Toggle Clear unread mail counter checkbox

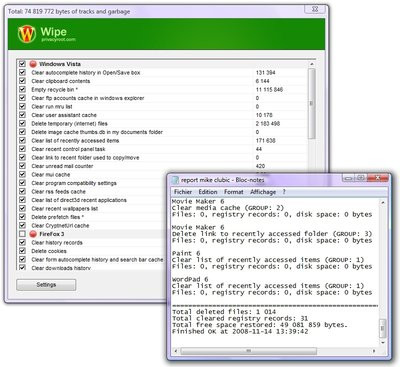point(22,166)
